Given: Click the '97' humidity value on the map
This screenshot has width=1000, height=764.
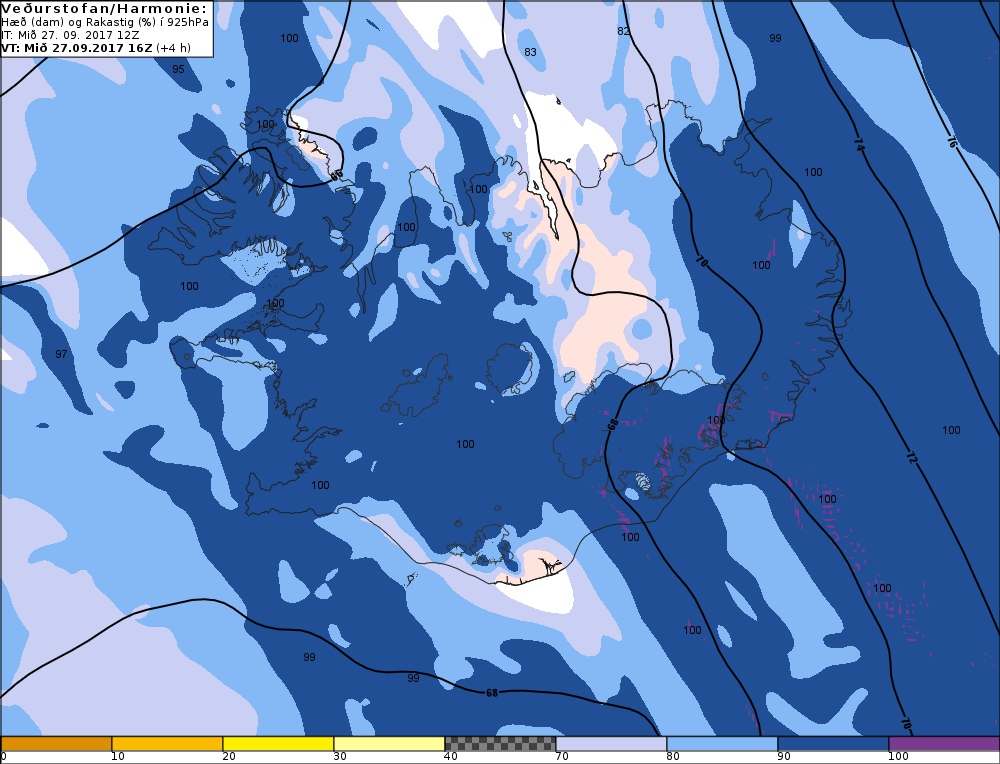Looking at the screenshot, I should [61, 354].
